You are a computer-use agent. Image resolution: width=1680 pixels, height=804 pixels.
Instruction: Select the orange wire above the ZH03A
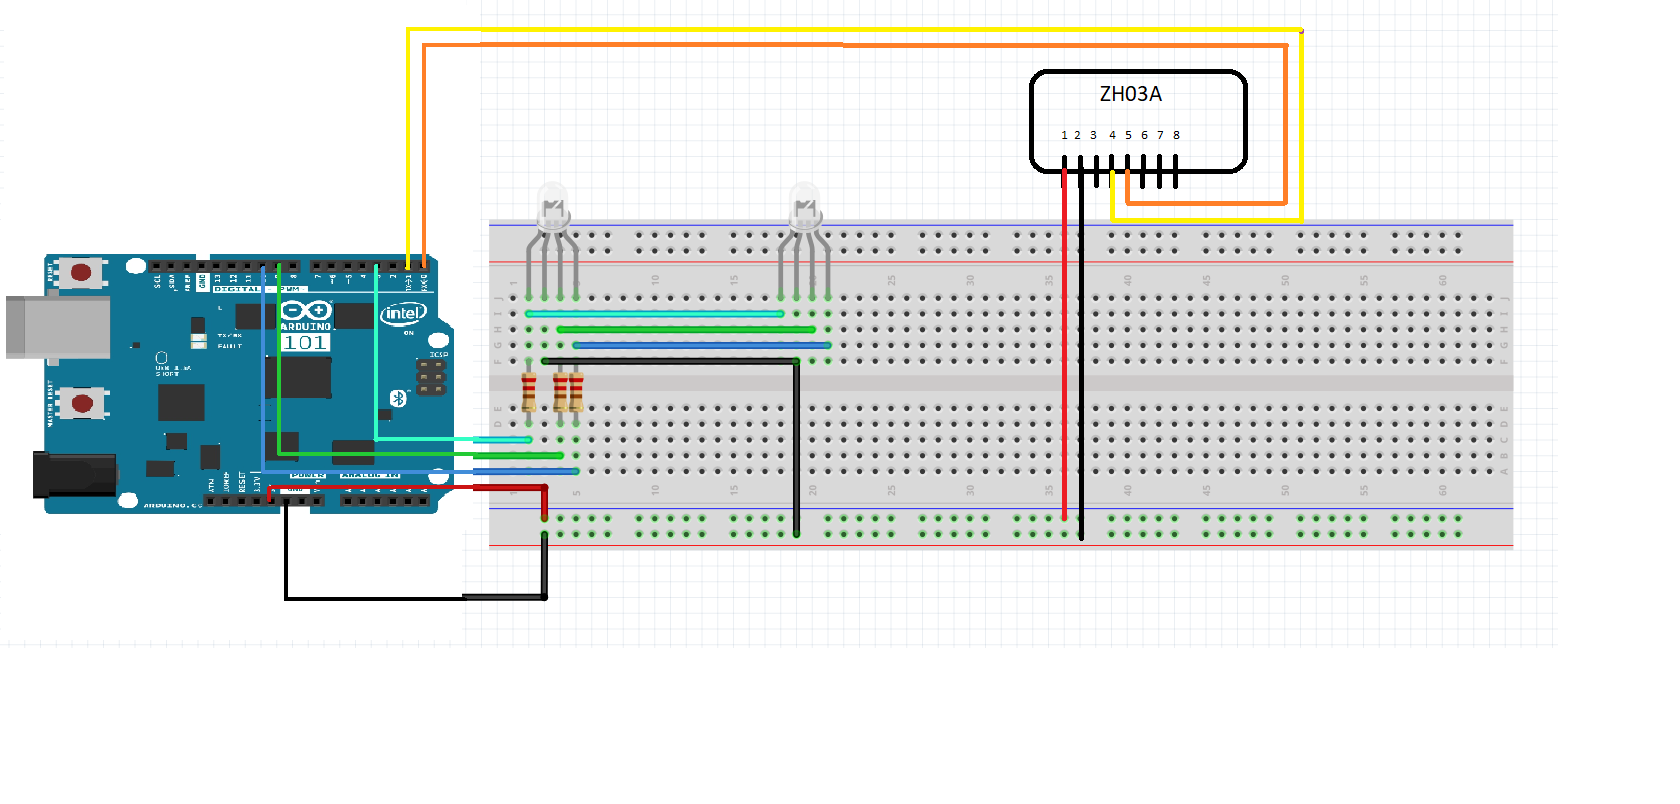(850, 45)
